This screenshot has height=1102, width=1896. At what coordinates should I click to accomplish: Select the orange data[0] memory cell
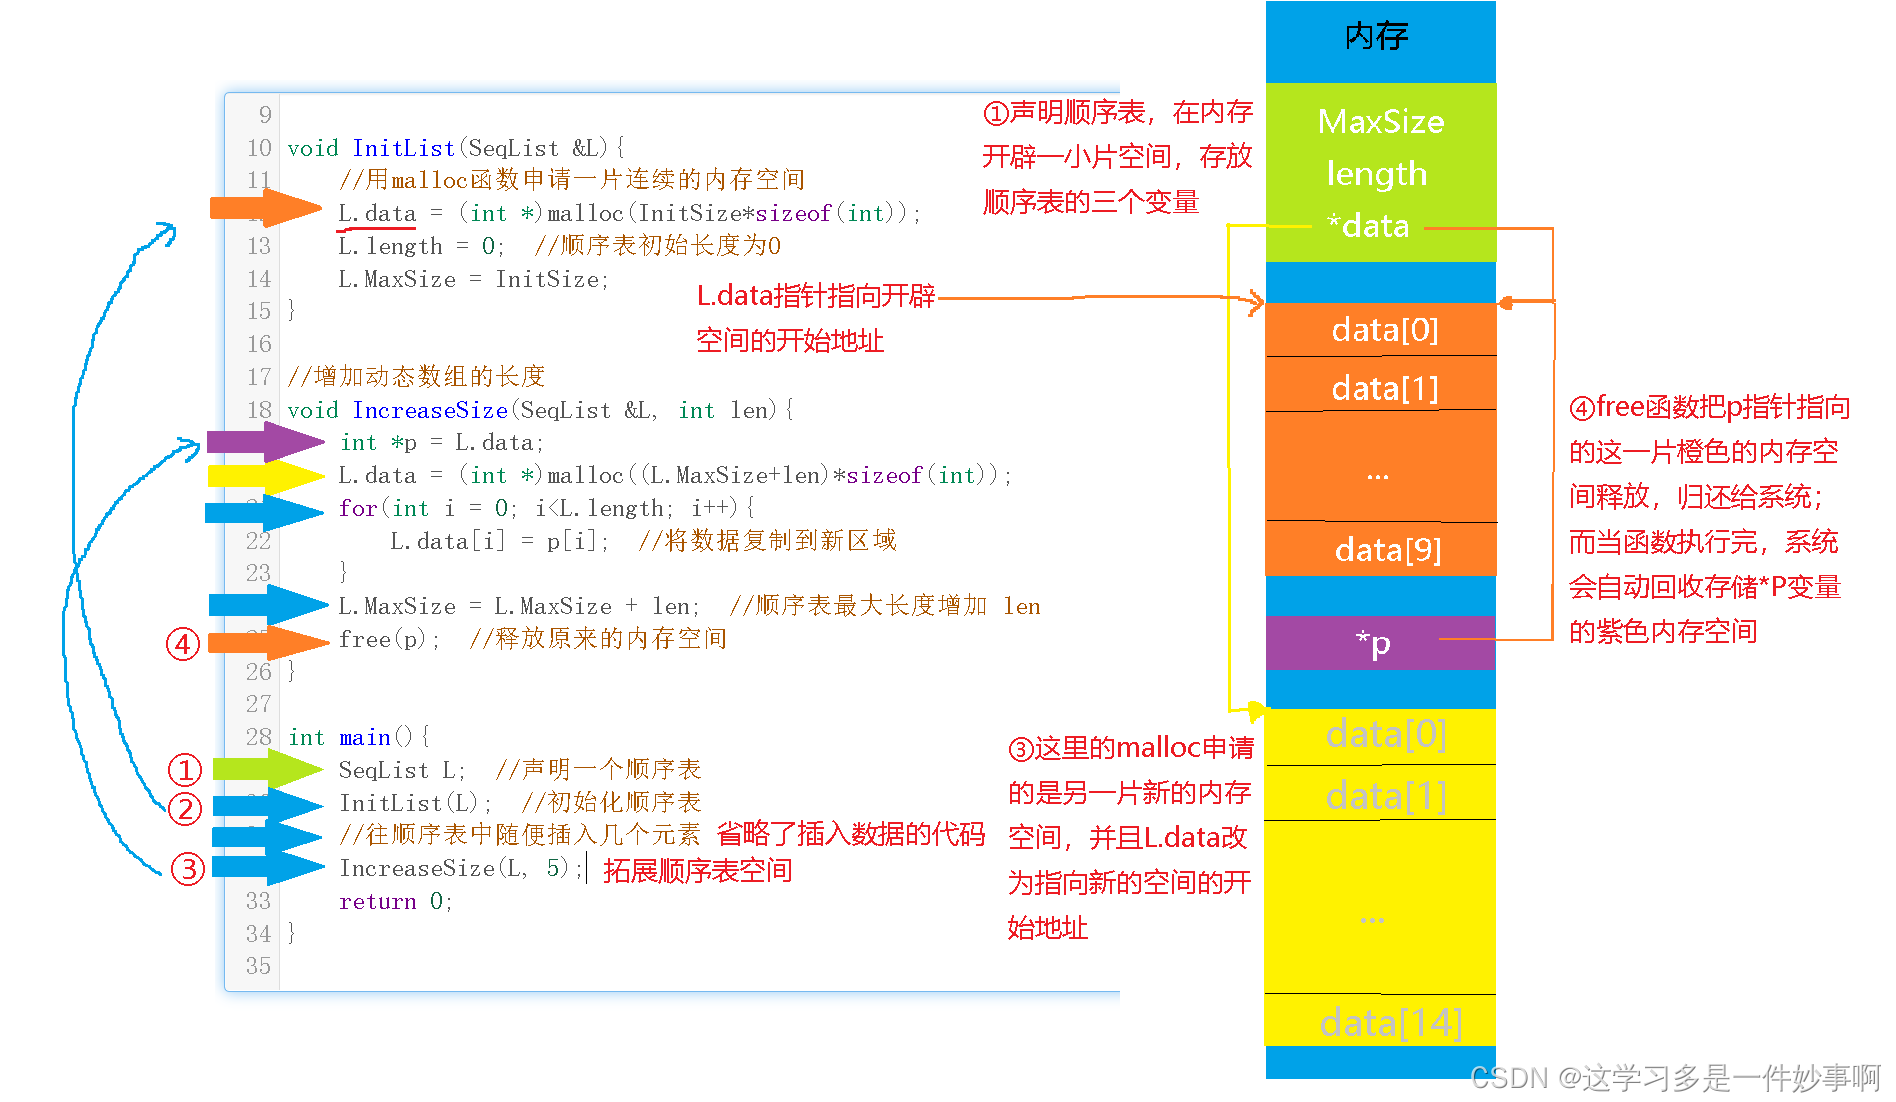1378,330
